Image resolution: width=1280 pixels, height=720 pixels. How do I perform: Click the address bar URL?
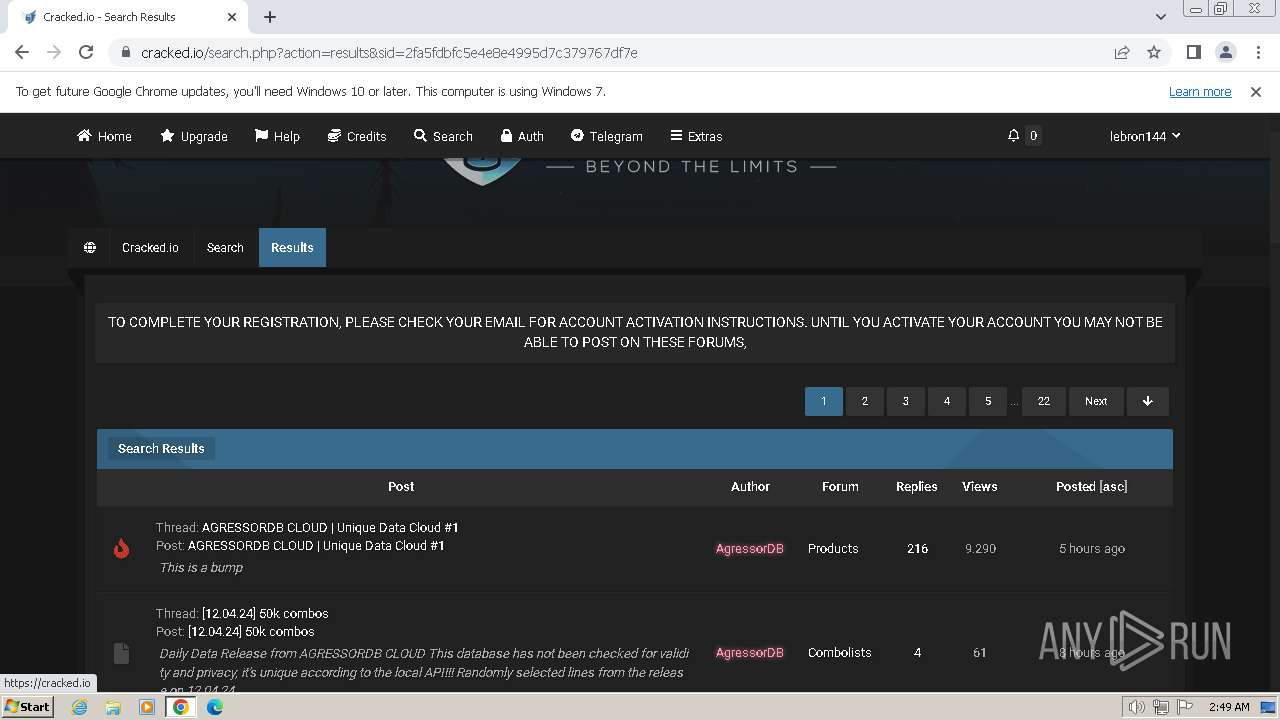coord(389,52)
